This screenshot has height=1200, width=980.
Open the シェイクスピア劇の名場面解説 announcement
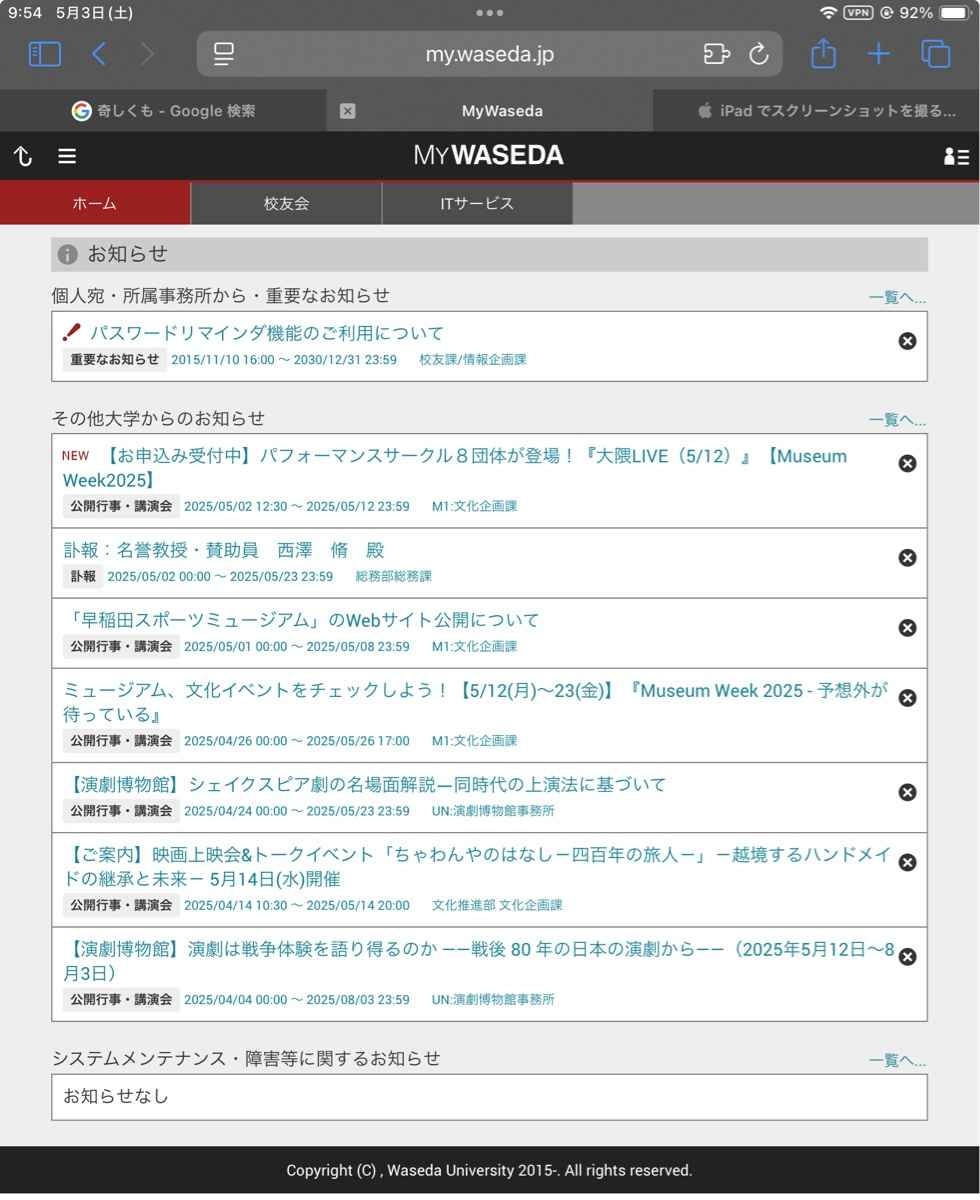(x=365, y=785)
